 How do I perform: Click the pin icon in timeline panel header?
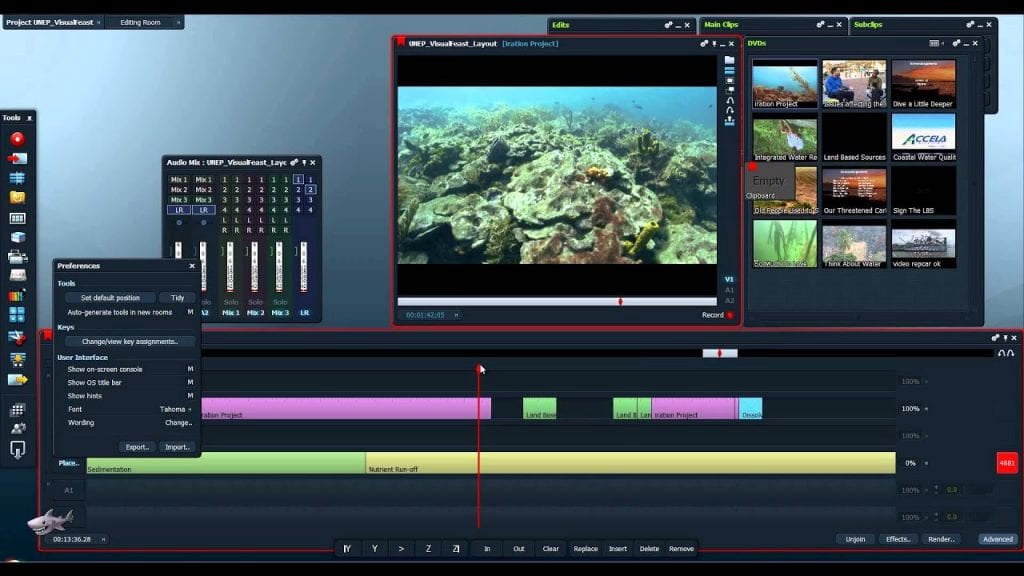(1005, 338)
